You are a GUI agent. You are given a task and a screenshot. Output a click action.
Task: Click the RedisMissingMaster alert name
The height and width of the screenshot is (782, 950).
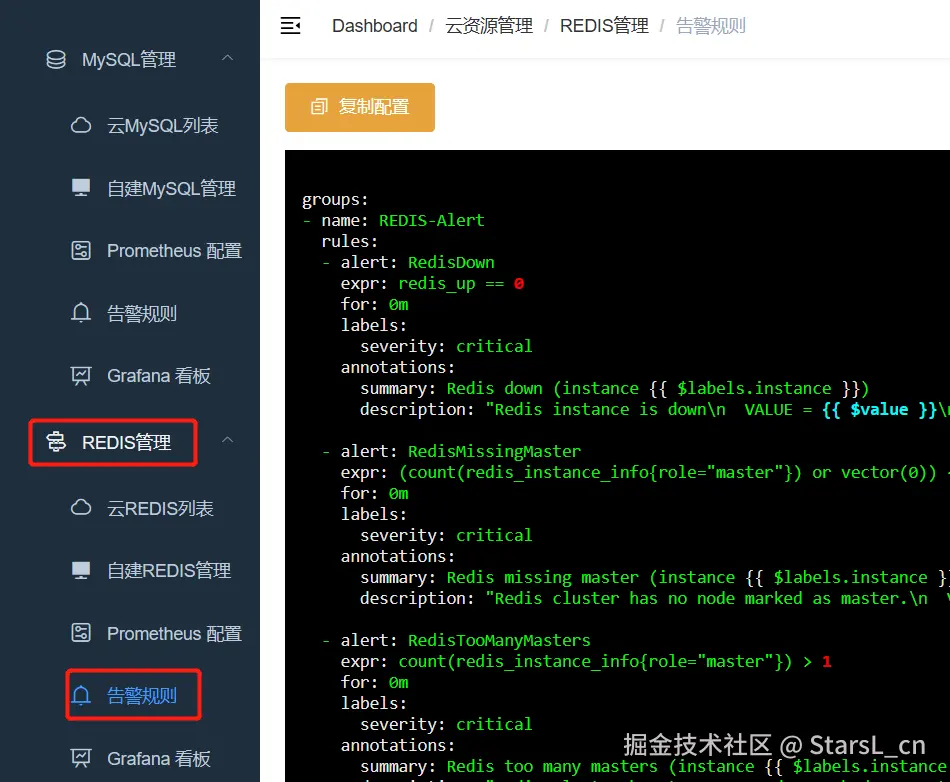pyautogui.click(x=494, y=451)
